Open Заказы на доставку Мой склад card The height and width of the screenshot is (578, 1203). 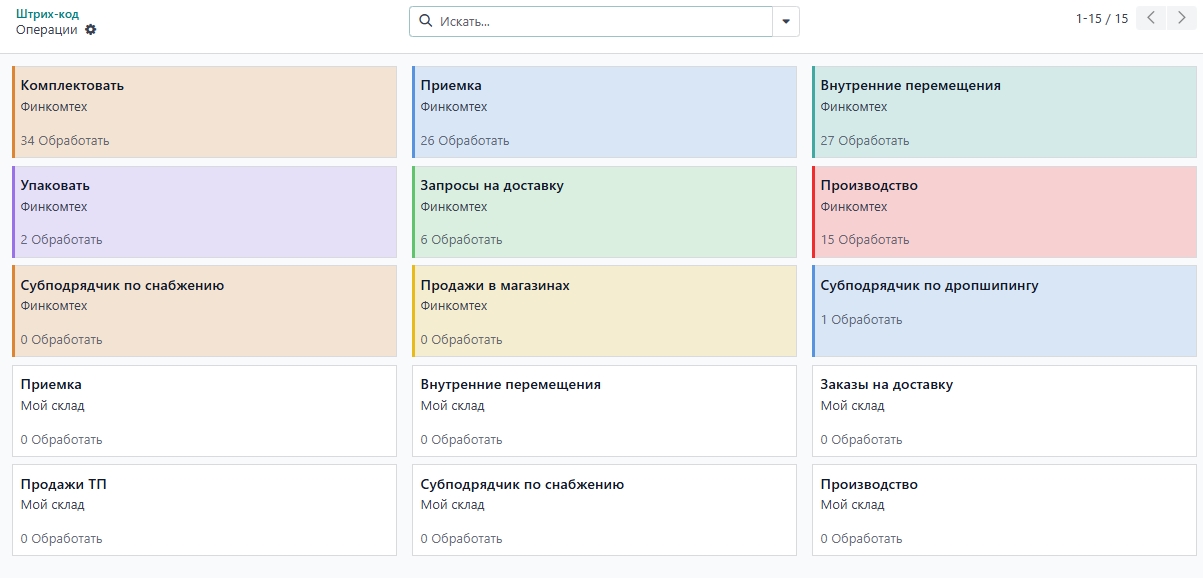point(1004,411)
